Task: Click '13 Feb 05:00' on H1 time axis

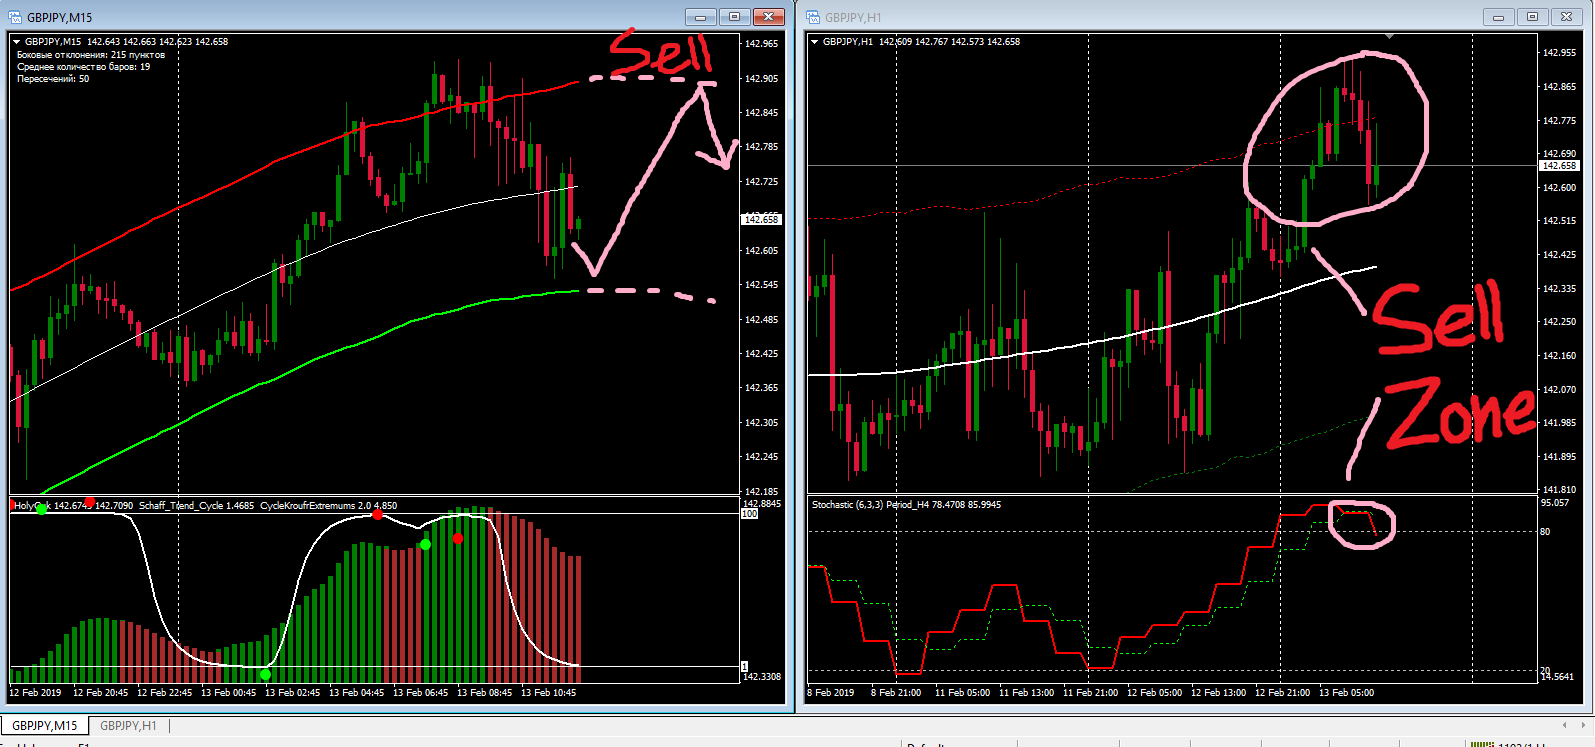Action: (x=1346, y=693)
